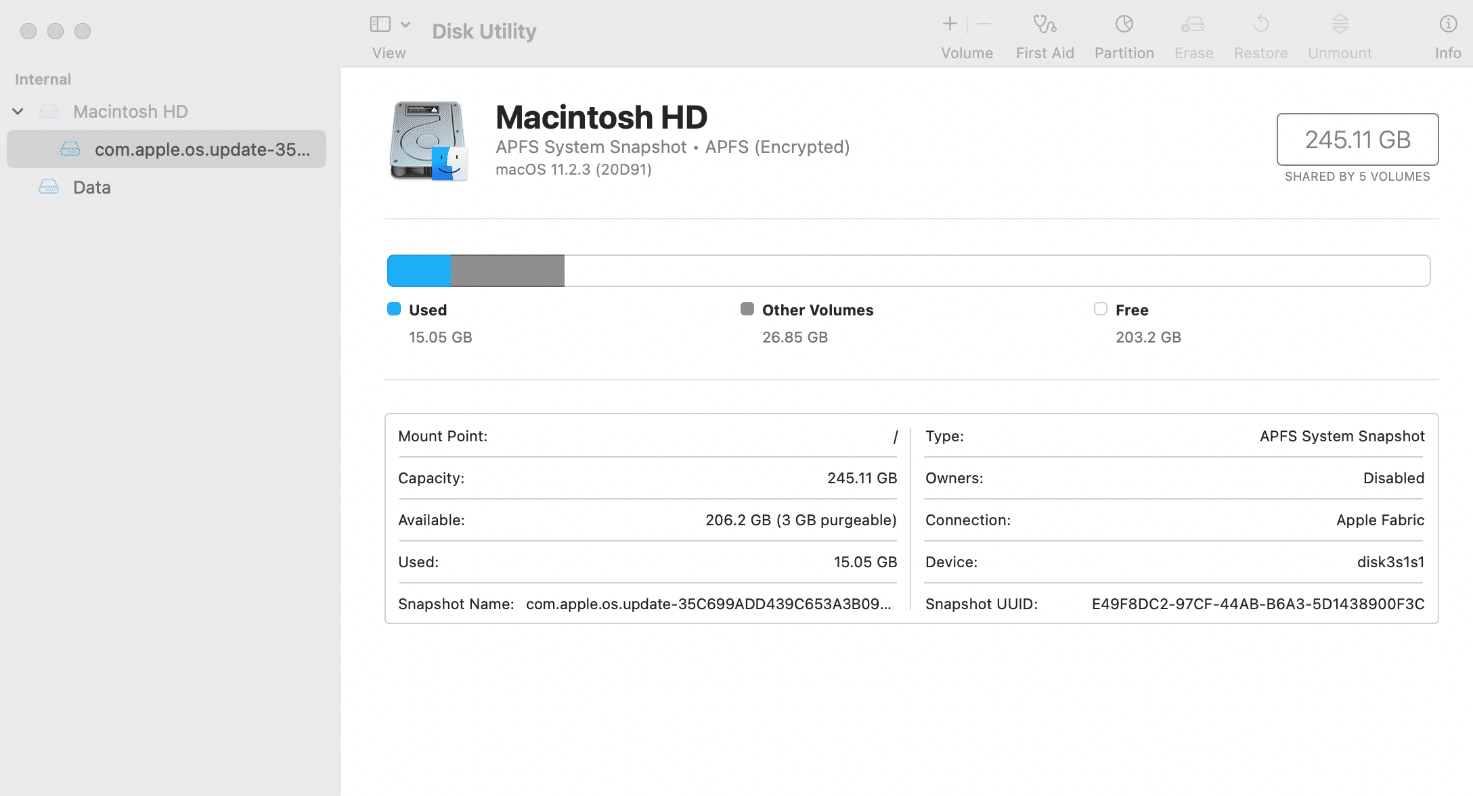The height and width of the screenshot is (796, 1473).
Task: Click the Erase icon
Action: pos(1193,35)
